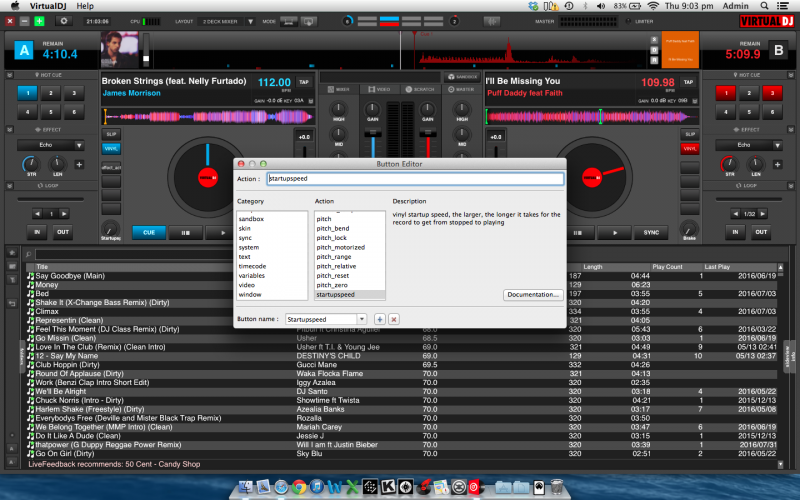Click the macOS Spotlight search icon
The image size is (800, 500).
pos(764,6)
